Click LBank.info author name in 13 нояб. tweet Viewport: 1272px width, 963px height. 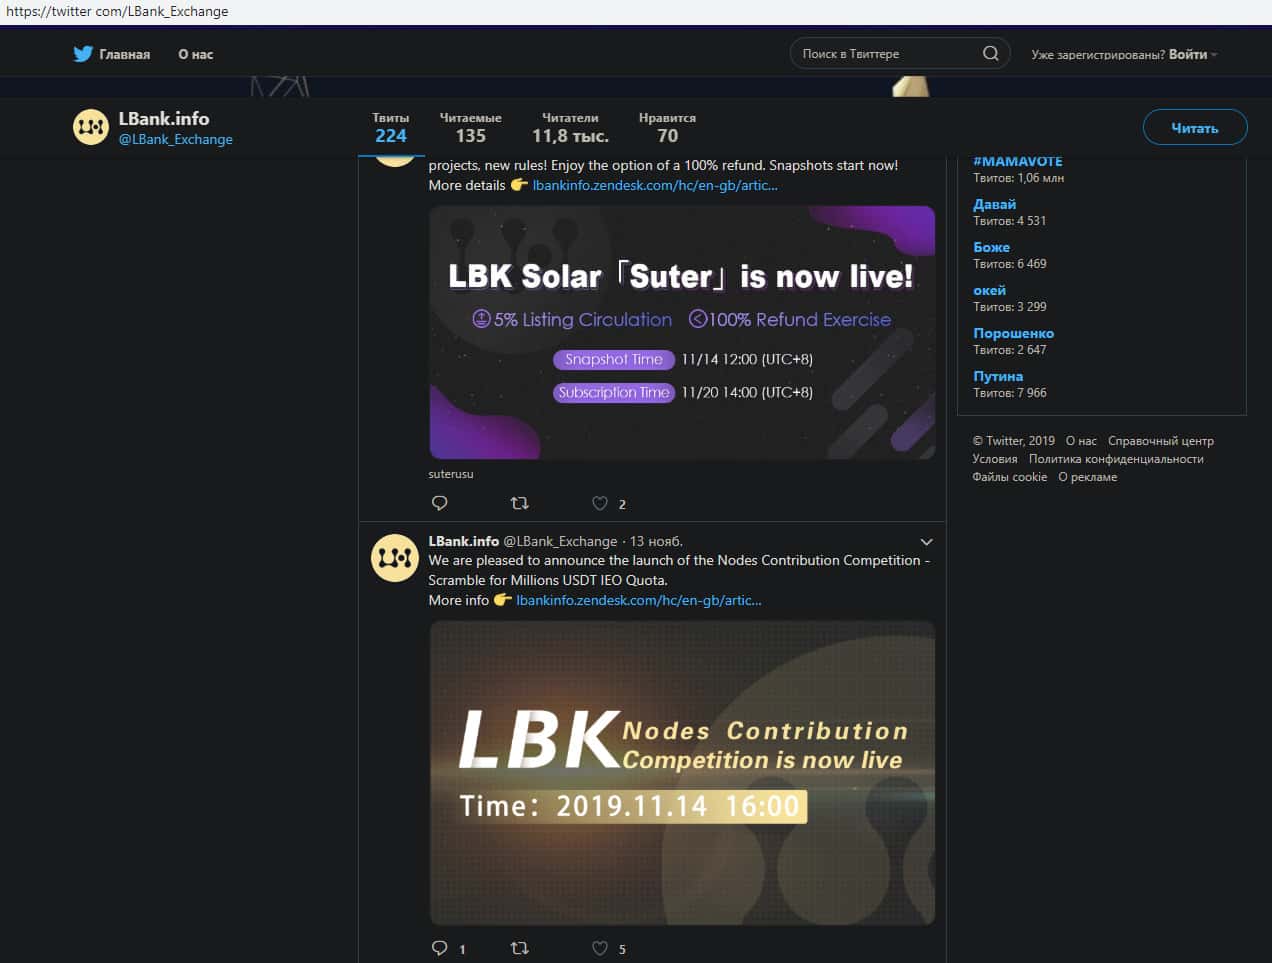(464, 541)
